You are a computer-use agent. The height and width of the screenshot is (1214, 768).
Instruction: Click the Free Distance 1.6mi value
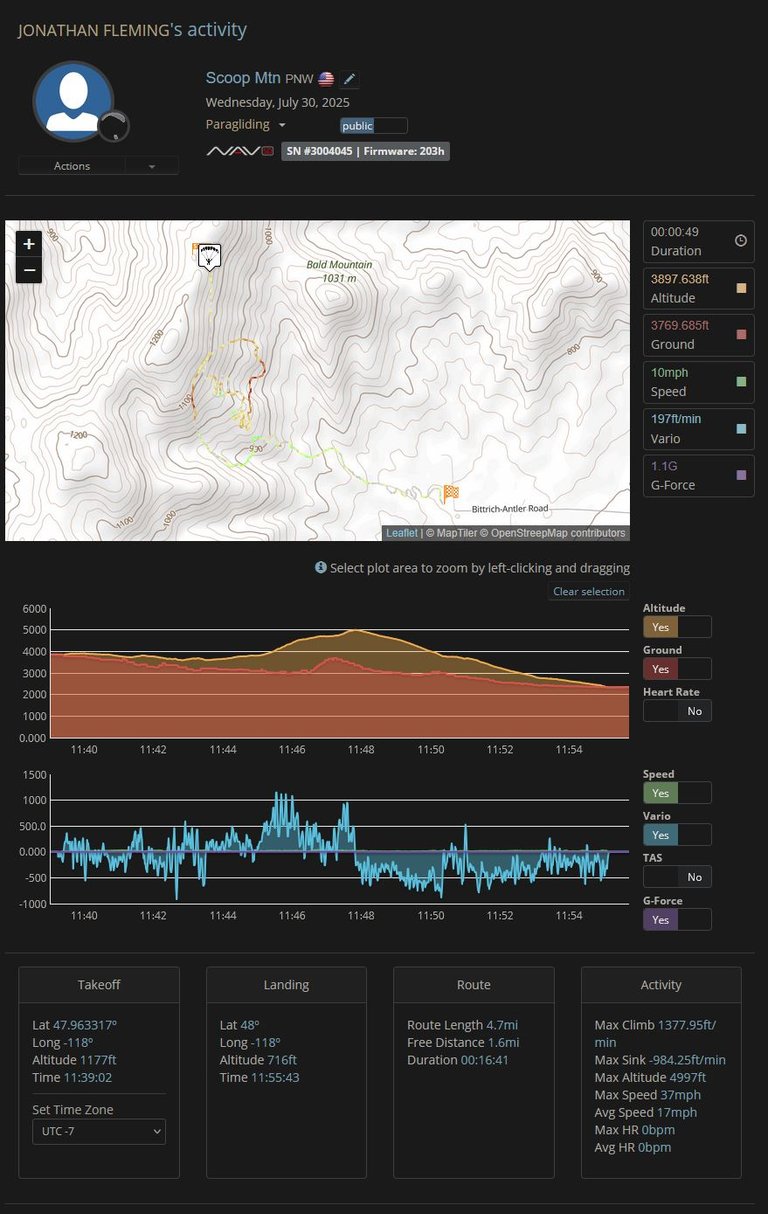coord(504,1042)
